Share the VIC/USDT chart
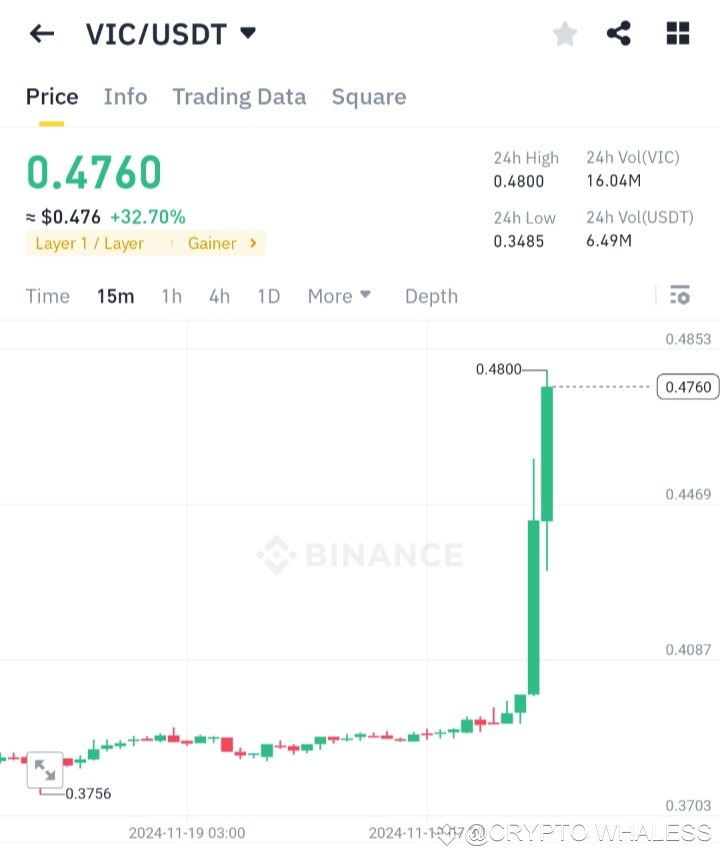 [619, 33]
